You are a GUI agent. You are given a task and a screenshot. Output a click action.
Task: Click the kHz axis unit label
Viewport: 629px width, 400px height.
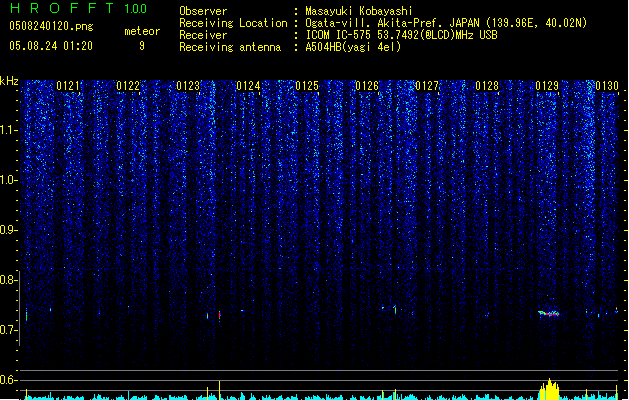pyautogui.click(x=9, y=81)
